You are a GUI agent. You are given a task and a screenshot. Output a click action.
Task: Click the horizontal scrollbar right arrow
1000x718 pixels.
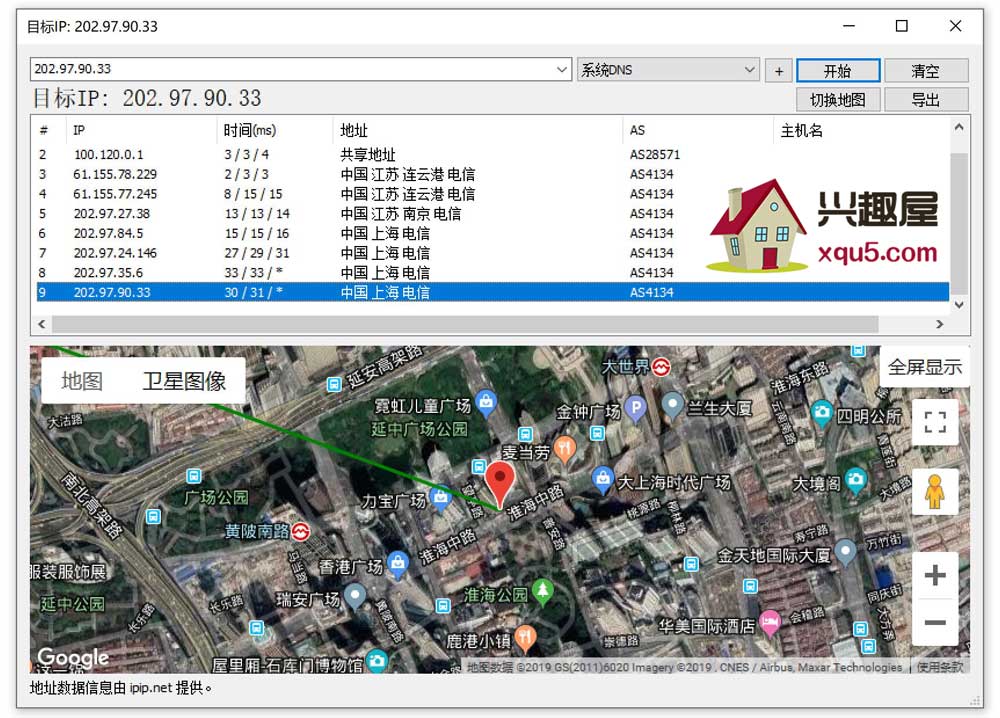tap(939, 324)
